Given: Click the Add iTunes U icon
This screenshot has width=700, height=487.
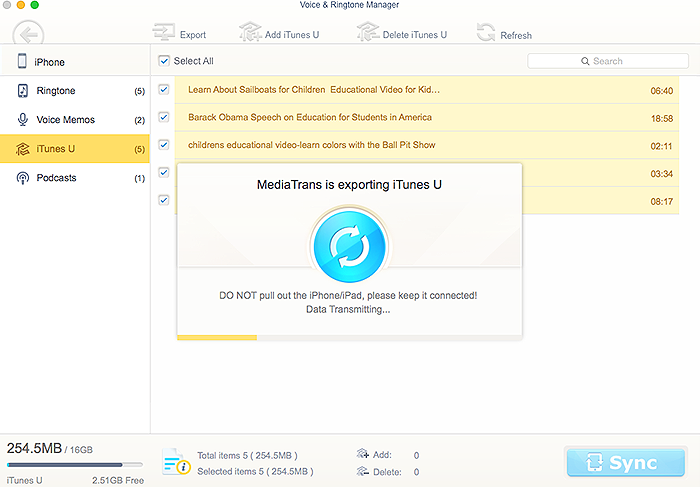Looking at the screenshot, I should [x=250, y=32].
